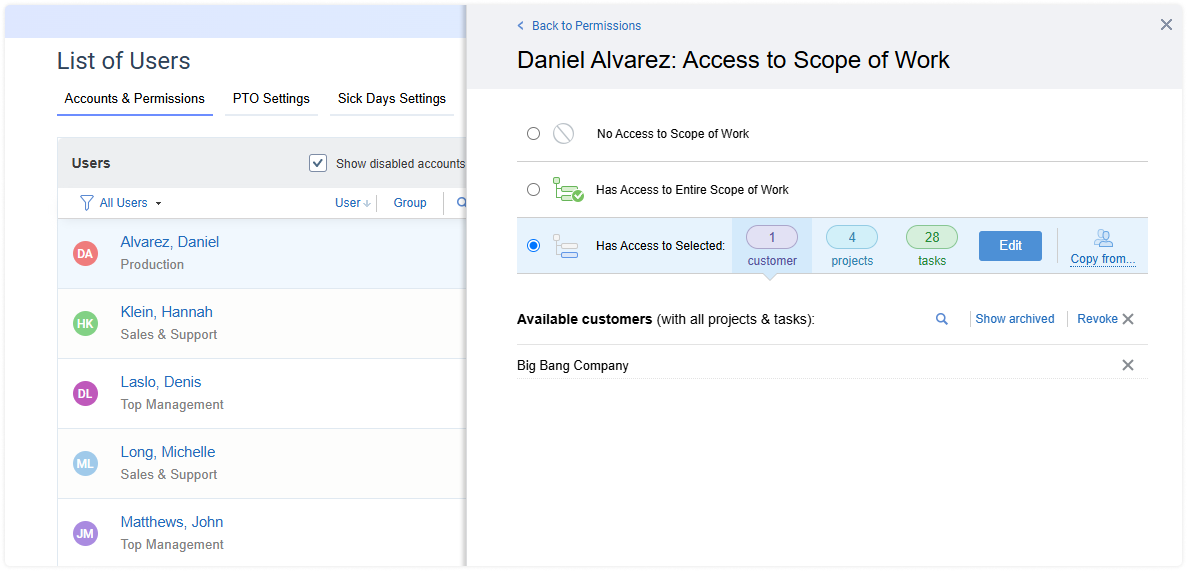Close the Access to Scope of Work panel
This screenshot has height=571, width=1187.
[1165, 25]
